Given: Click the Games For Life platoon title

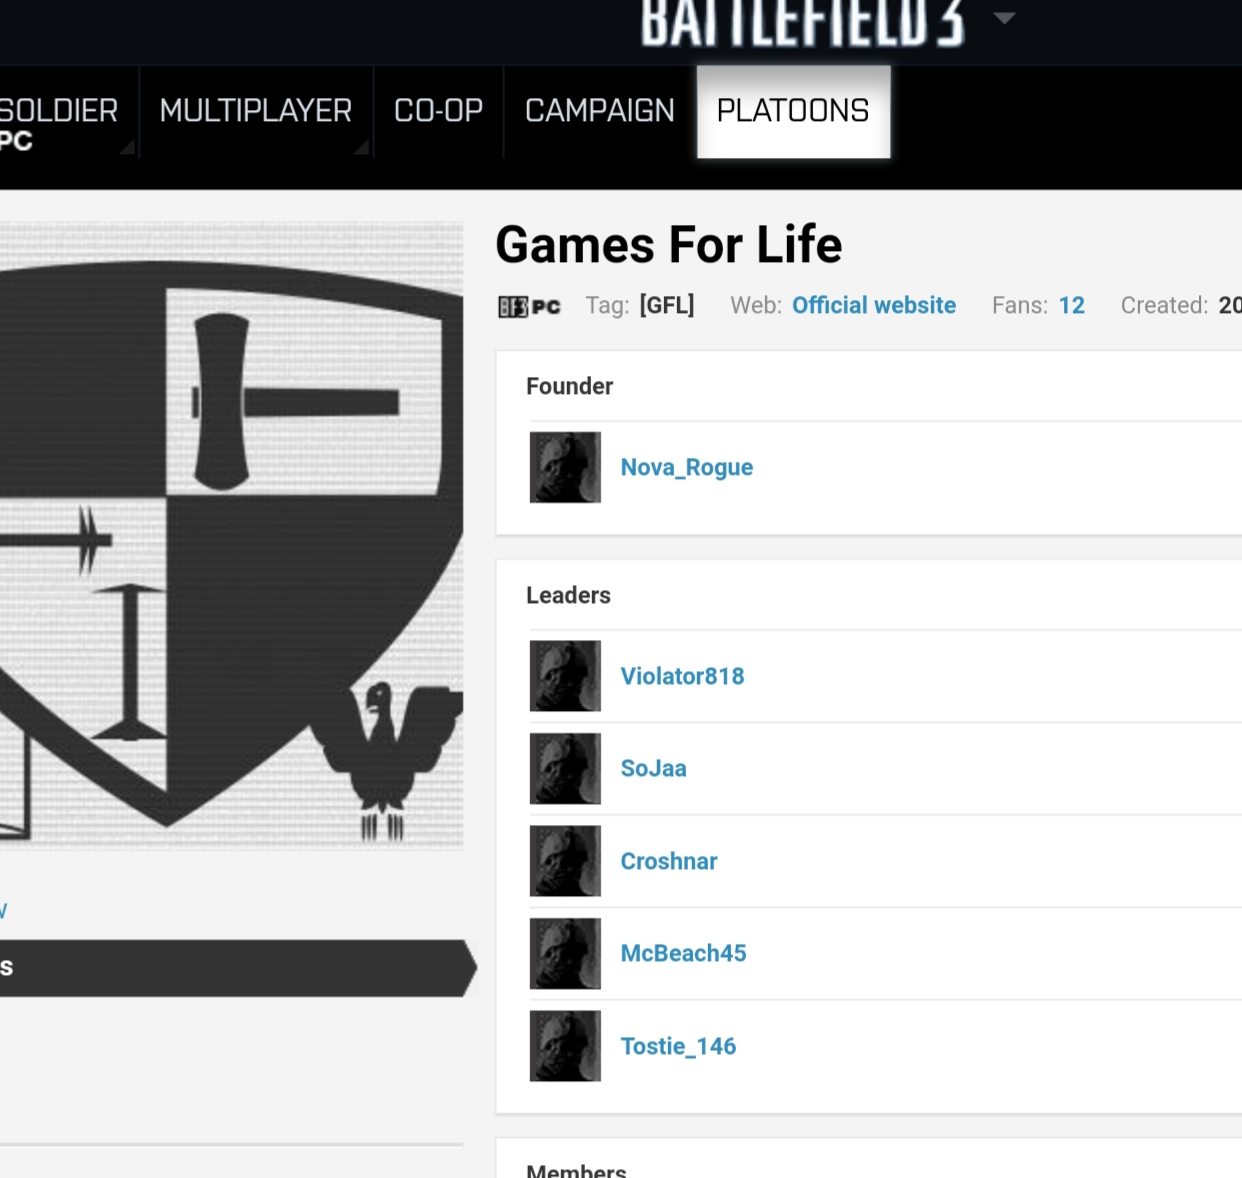Looking at the screenshot, I should click(x=669, y=245).
